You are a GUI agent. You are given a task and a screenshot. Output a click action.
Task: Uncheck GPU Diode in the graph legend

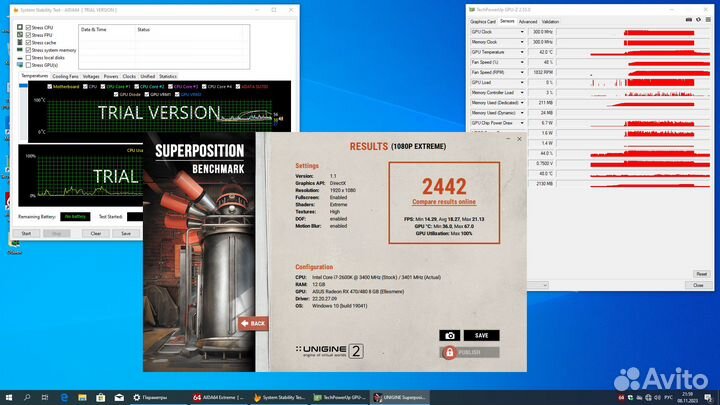point(116,95)
